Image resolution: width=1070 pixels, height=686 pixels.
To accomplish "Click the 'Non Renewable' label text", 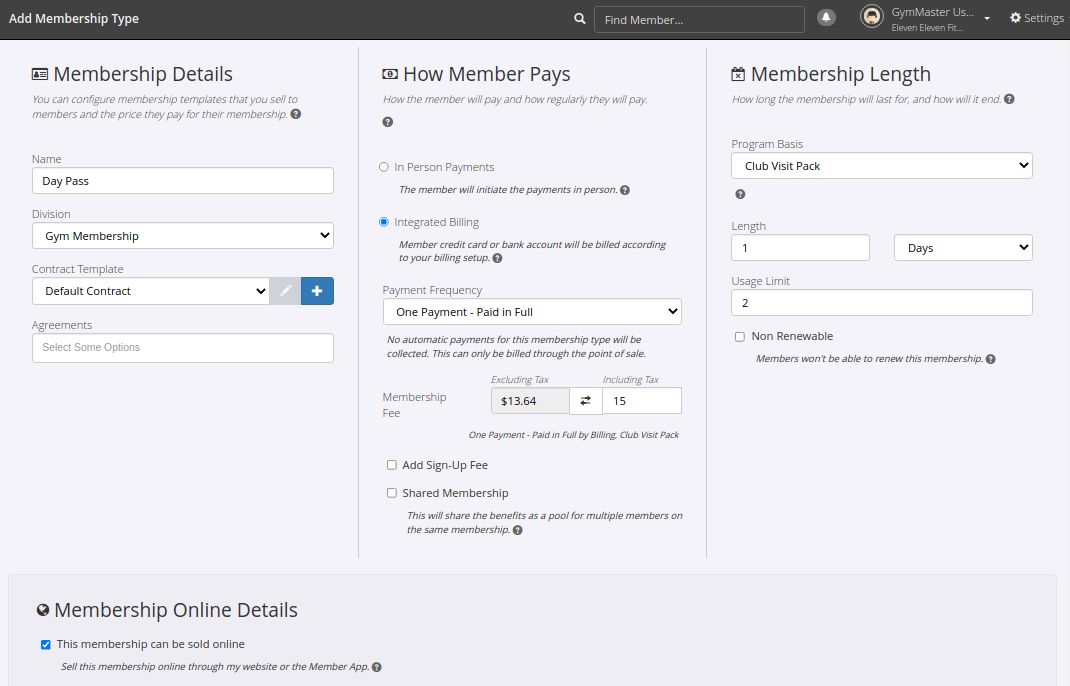I will tap(792, 336).
